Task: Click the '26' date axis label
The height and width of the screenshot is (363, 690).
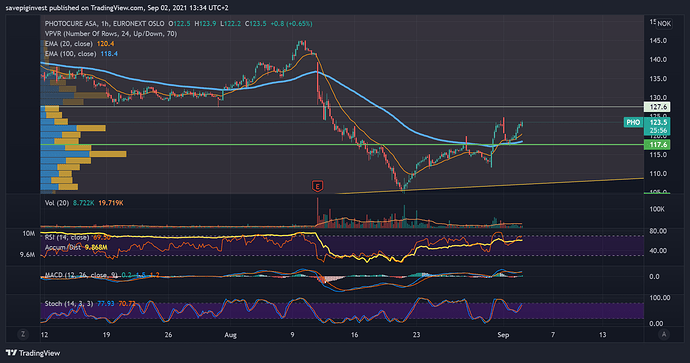Action: pyautogui.click(x=168, y=335)
